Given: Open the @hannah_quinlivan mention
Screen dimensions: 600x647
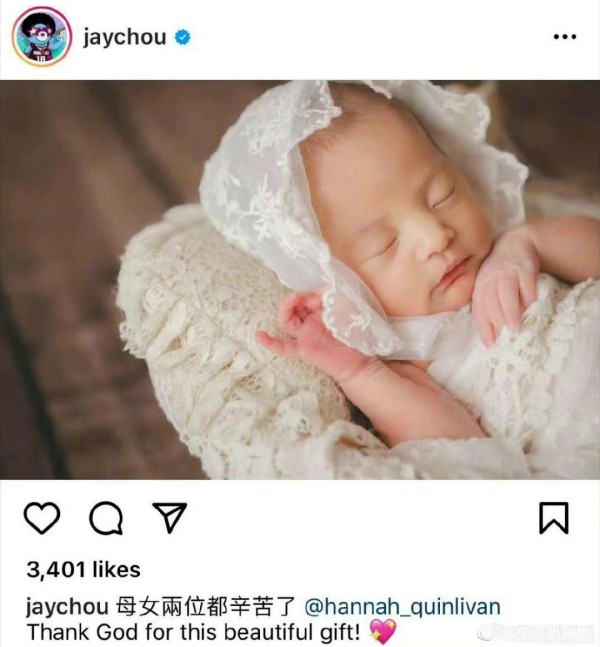Looking at the screenshot, I should (402, 607).
